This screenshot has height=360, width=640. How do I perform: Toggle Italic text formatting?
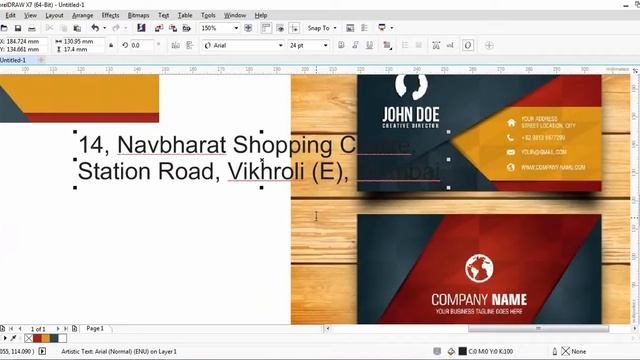click(355, 45)
